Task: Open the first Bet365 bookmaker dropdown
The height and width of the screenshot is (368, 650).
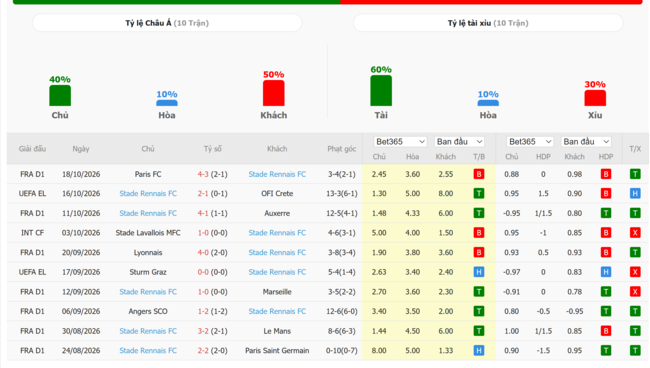Action: pyautogui.click(x=400, y=142)
